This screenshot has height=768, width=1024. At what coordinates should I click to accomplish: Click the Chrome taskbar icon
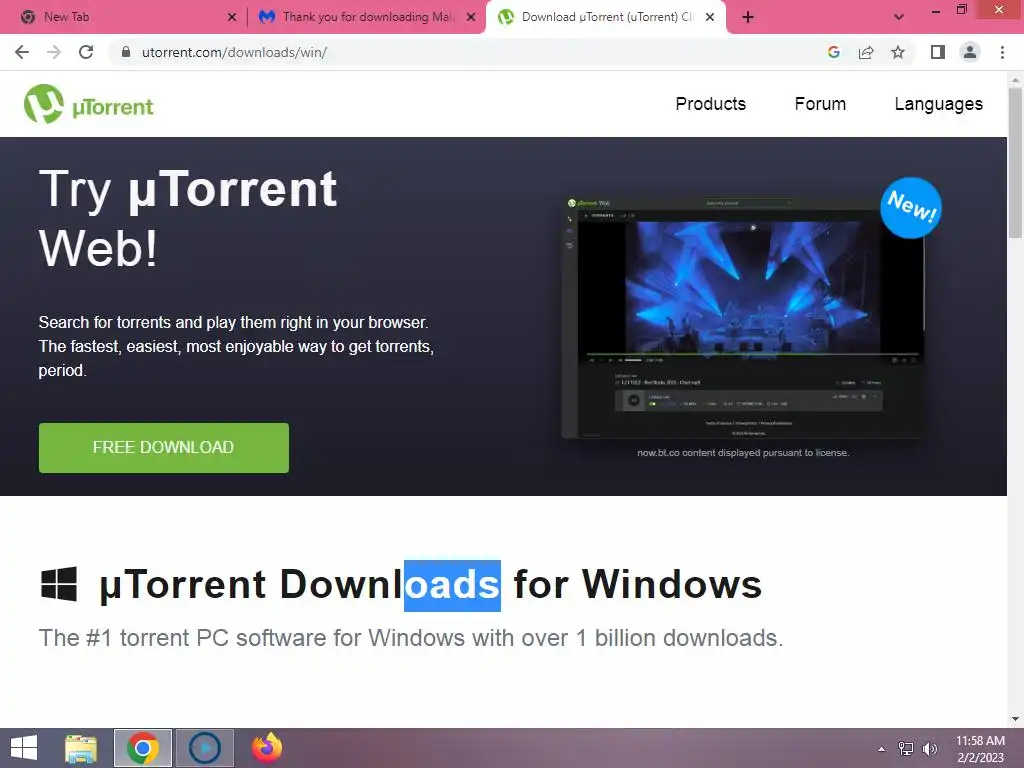(x=143, y=748)
